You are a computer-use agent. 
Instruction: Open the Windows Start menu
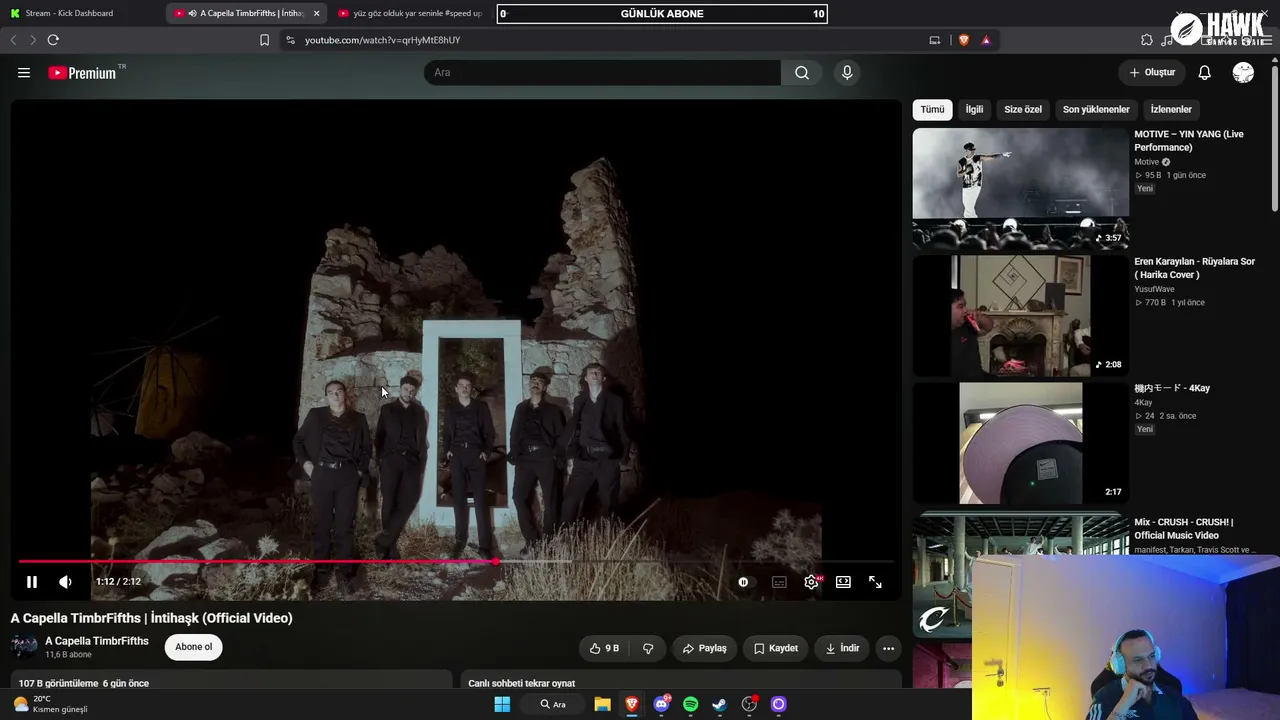(x=502, y=704)
